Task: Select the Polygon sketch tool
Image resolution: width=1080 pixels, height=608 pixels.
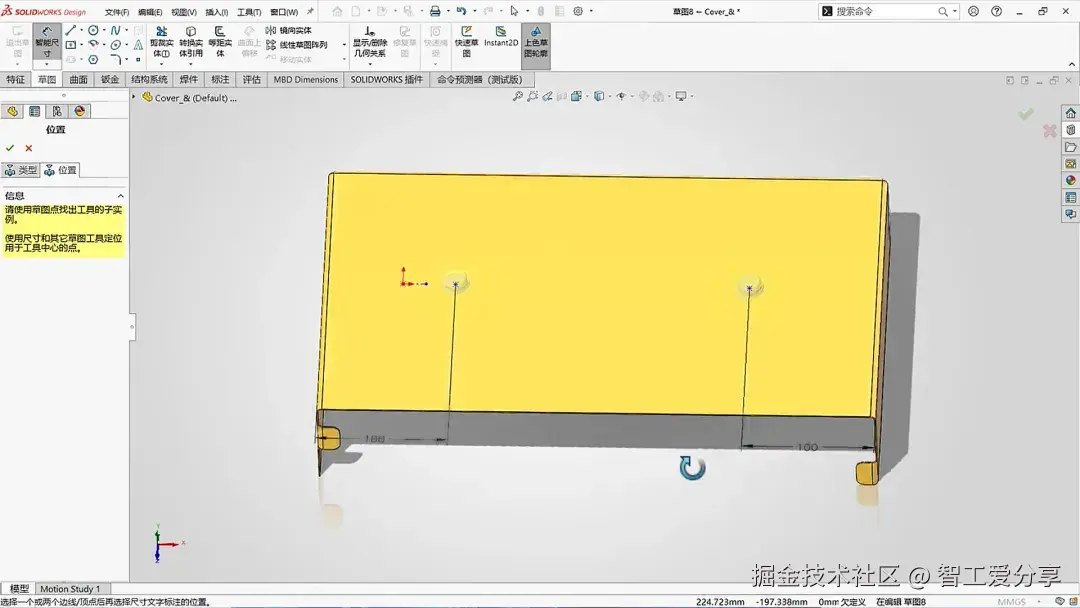Action: (93, 60)
